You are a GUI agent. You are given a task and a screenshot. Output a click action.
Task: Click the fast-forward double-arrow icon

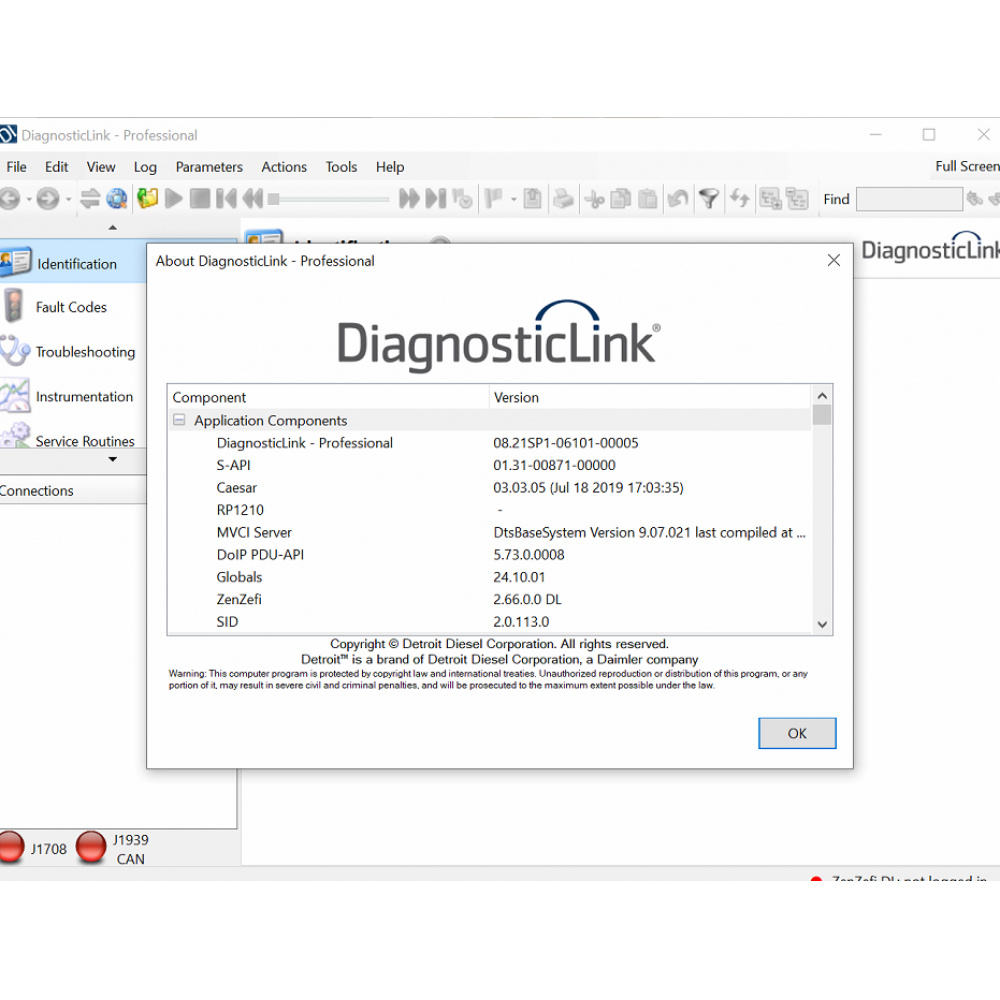pyautogui.click(x=409, y=199)
